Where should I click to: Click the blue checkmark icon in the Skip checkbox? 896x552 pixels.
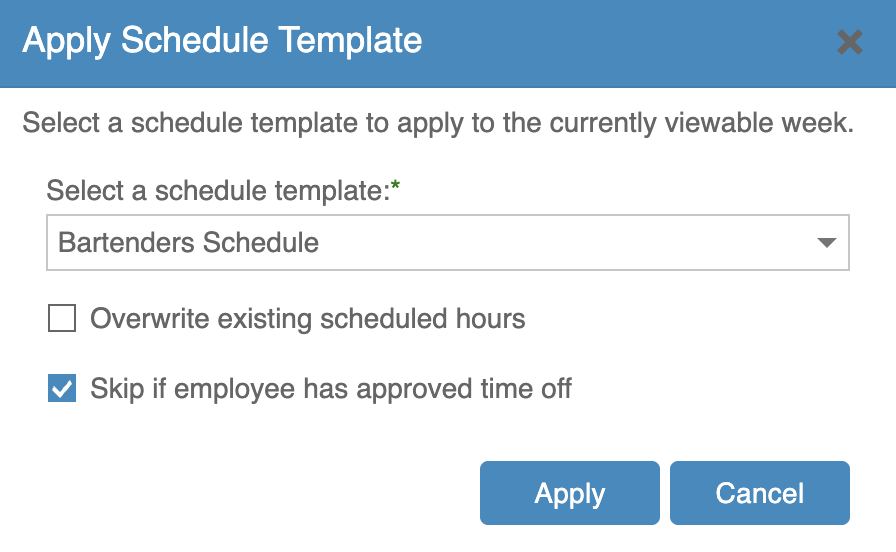pos(62,388)
